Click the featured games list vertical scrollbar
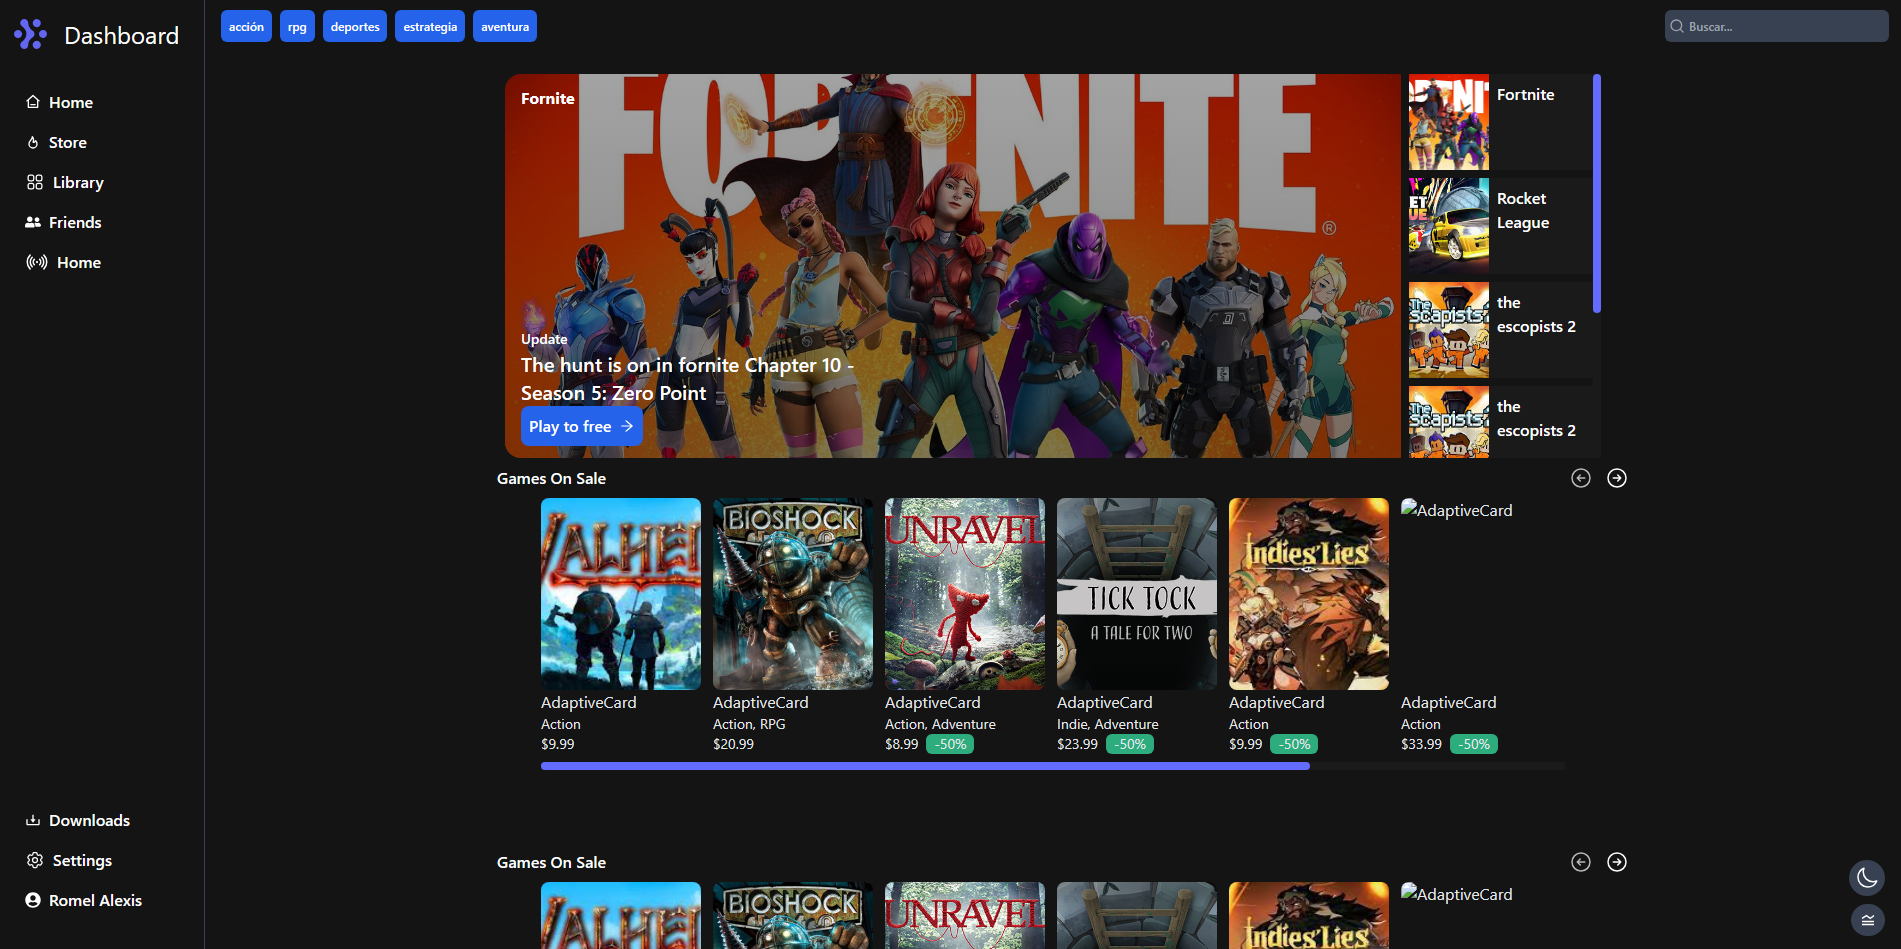 [x=1597, y=193]
